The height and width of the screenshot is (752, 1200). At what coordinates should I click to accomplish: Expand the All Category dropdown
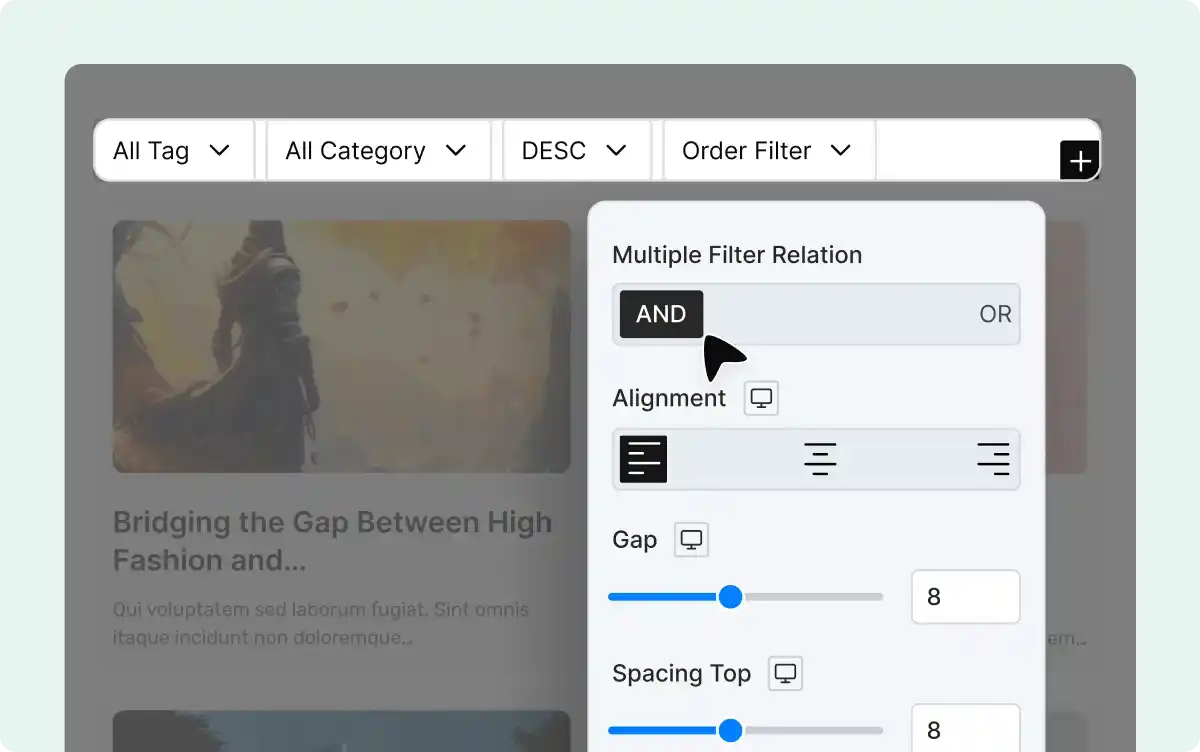point(377,151)
